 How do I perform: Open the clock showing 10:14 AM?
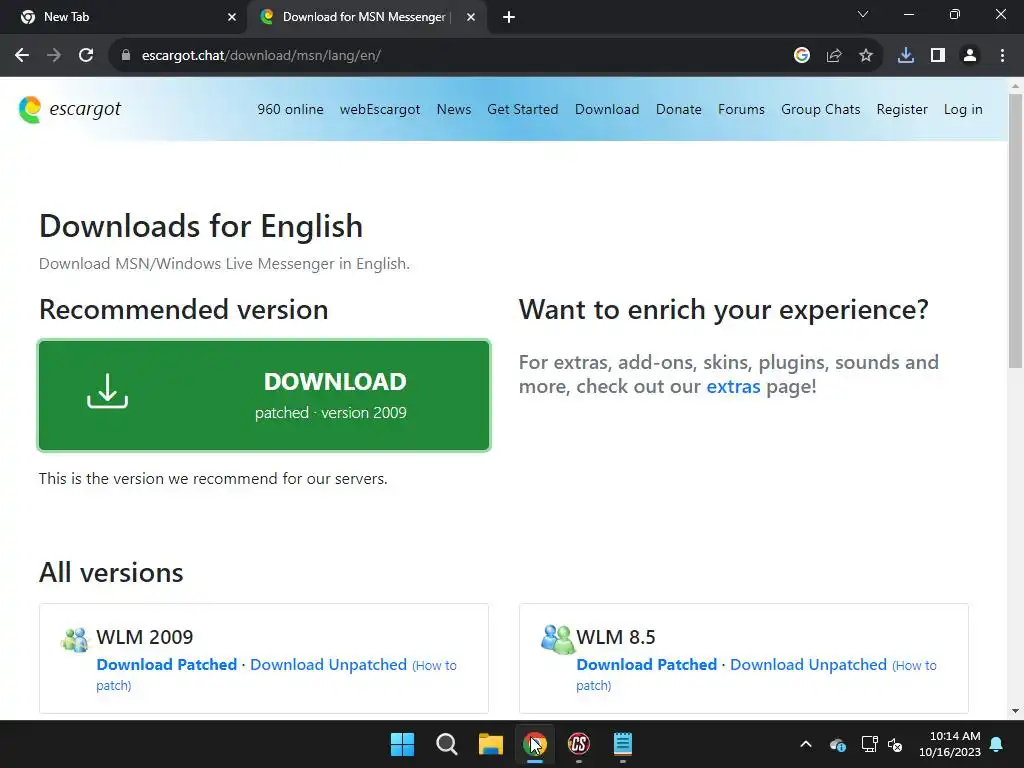950,744
